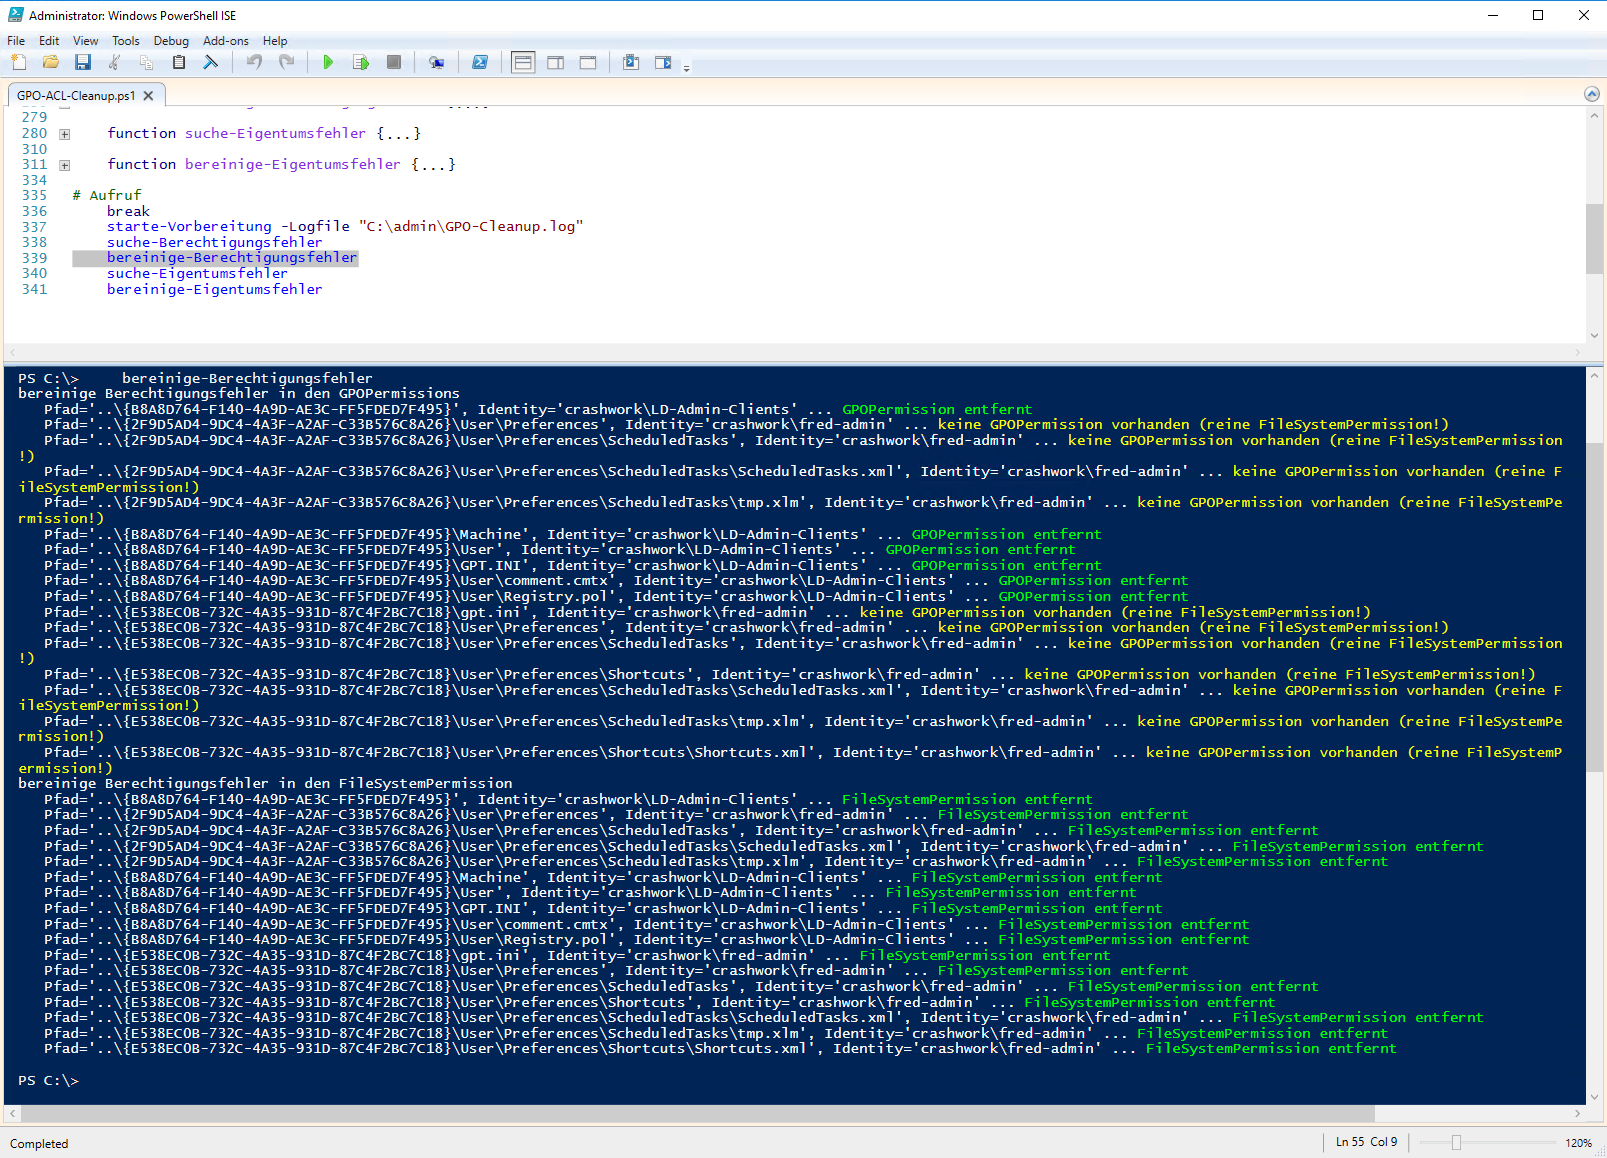Viewport: 1607px width, 1158px height.
Task: Click the starte-Vorbereitung command on line 337
Action: [x=189, y=227]
